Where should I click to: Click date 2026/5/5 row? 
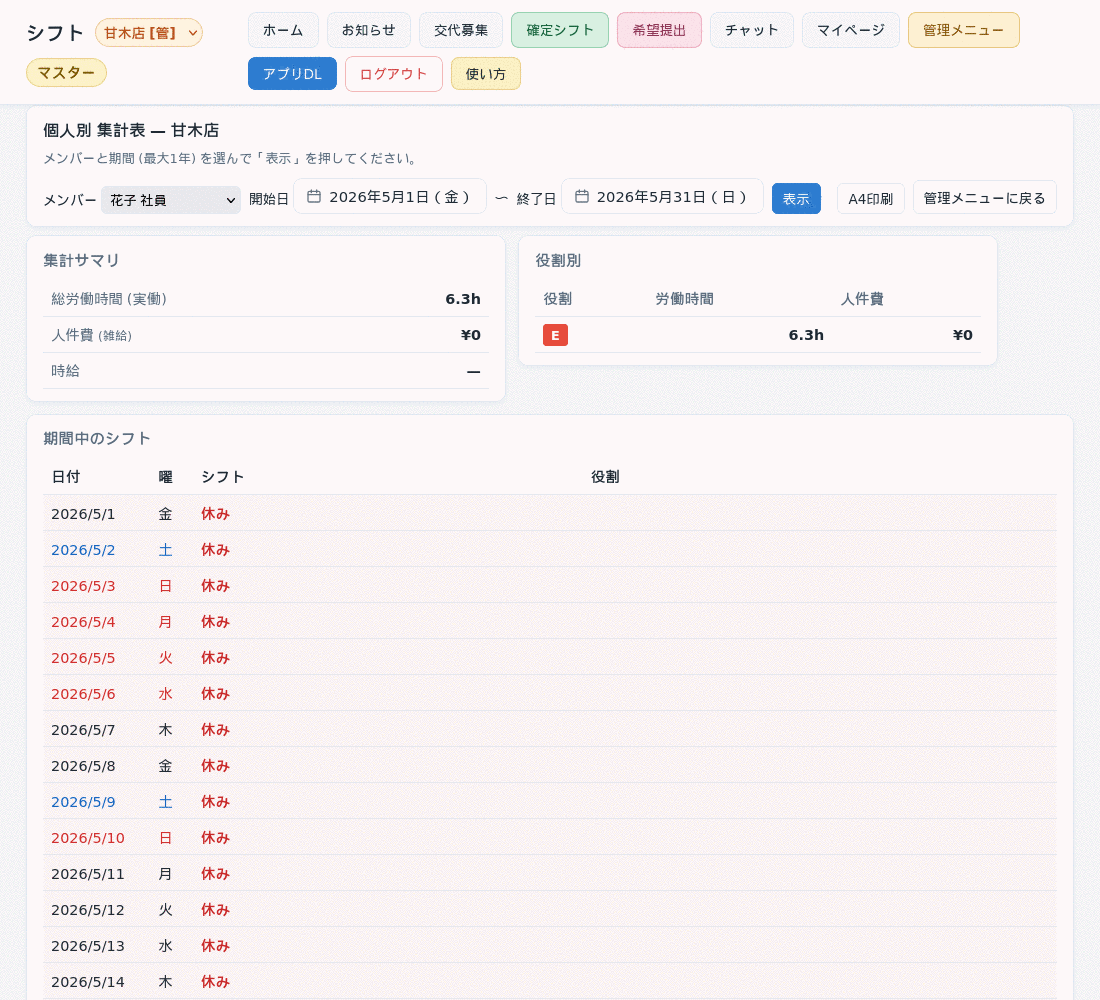[549, 658]
